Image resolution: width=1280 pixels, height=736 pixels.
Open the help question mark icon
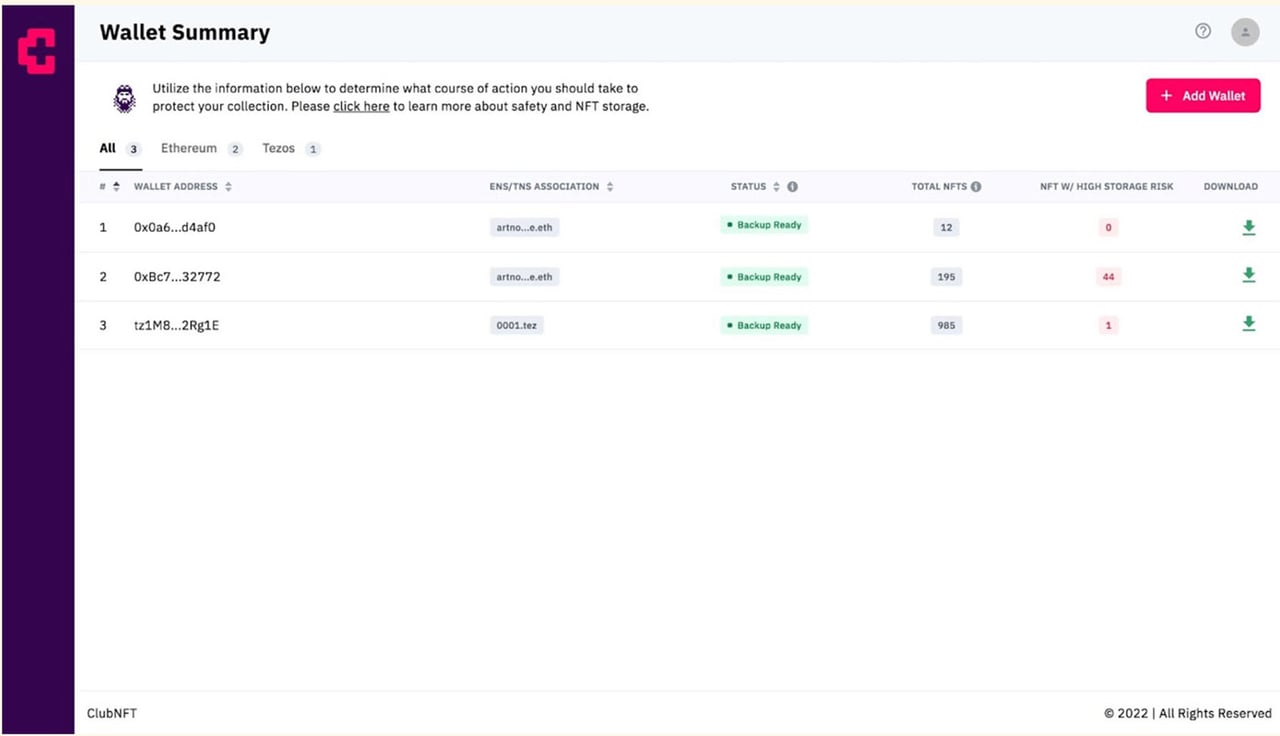1203,31
